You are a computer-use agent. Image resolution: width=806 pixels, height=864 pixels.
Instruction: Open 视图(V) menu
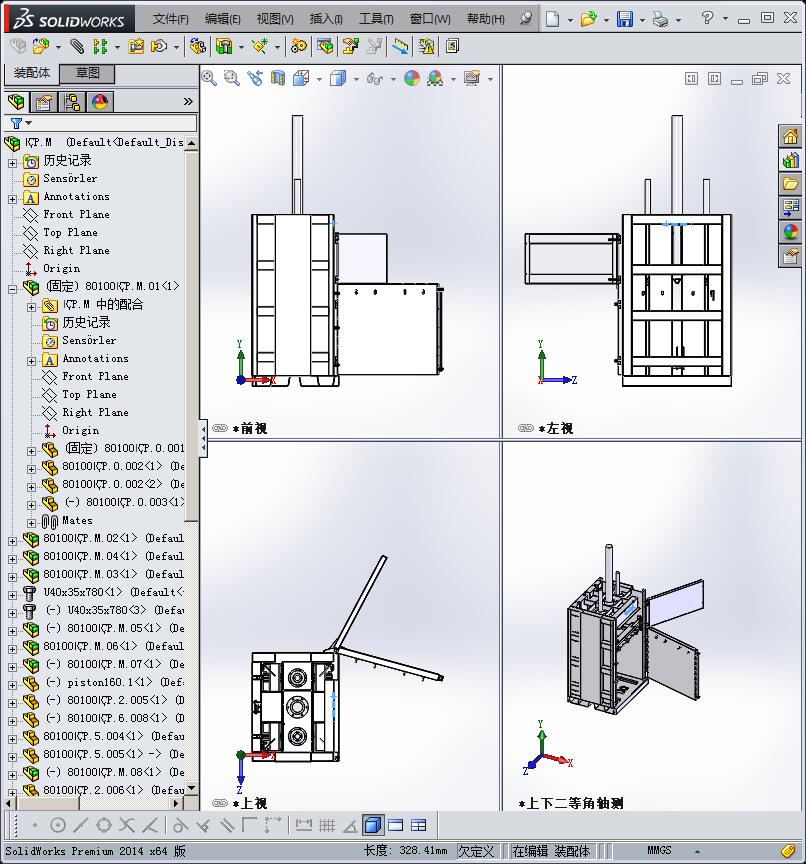point(275,19)
